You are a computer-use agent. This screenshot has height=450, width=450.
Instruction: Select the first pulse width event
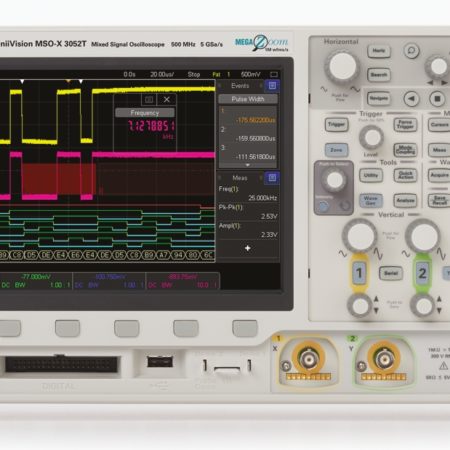pos(248,115)
